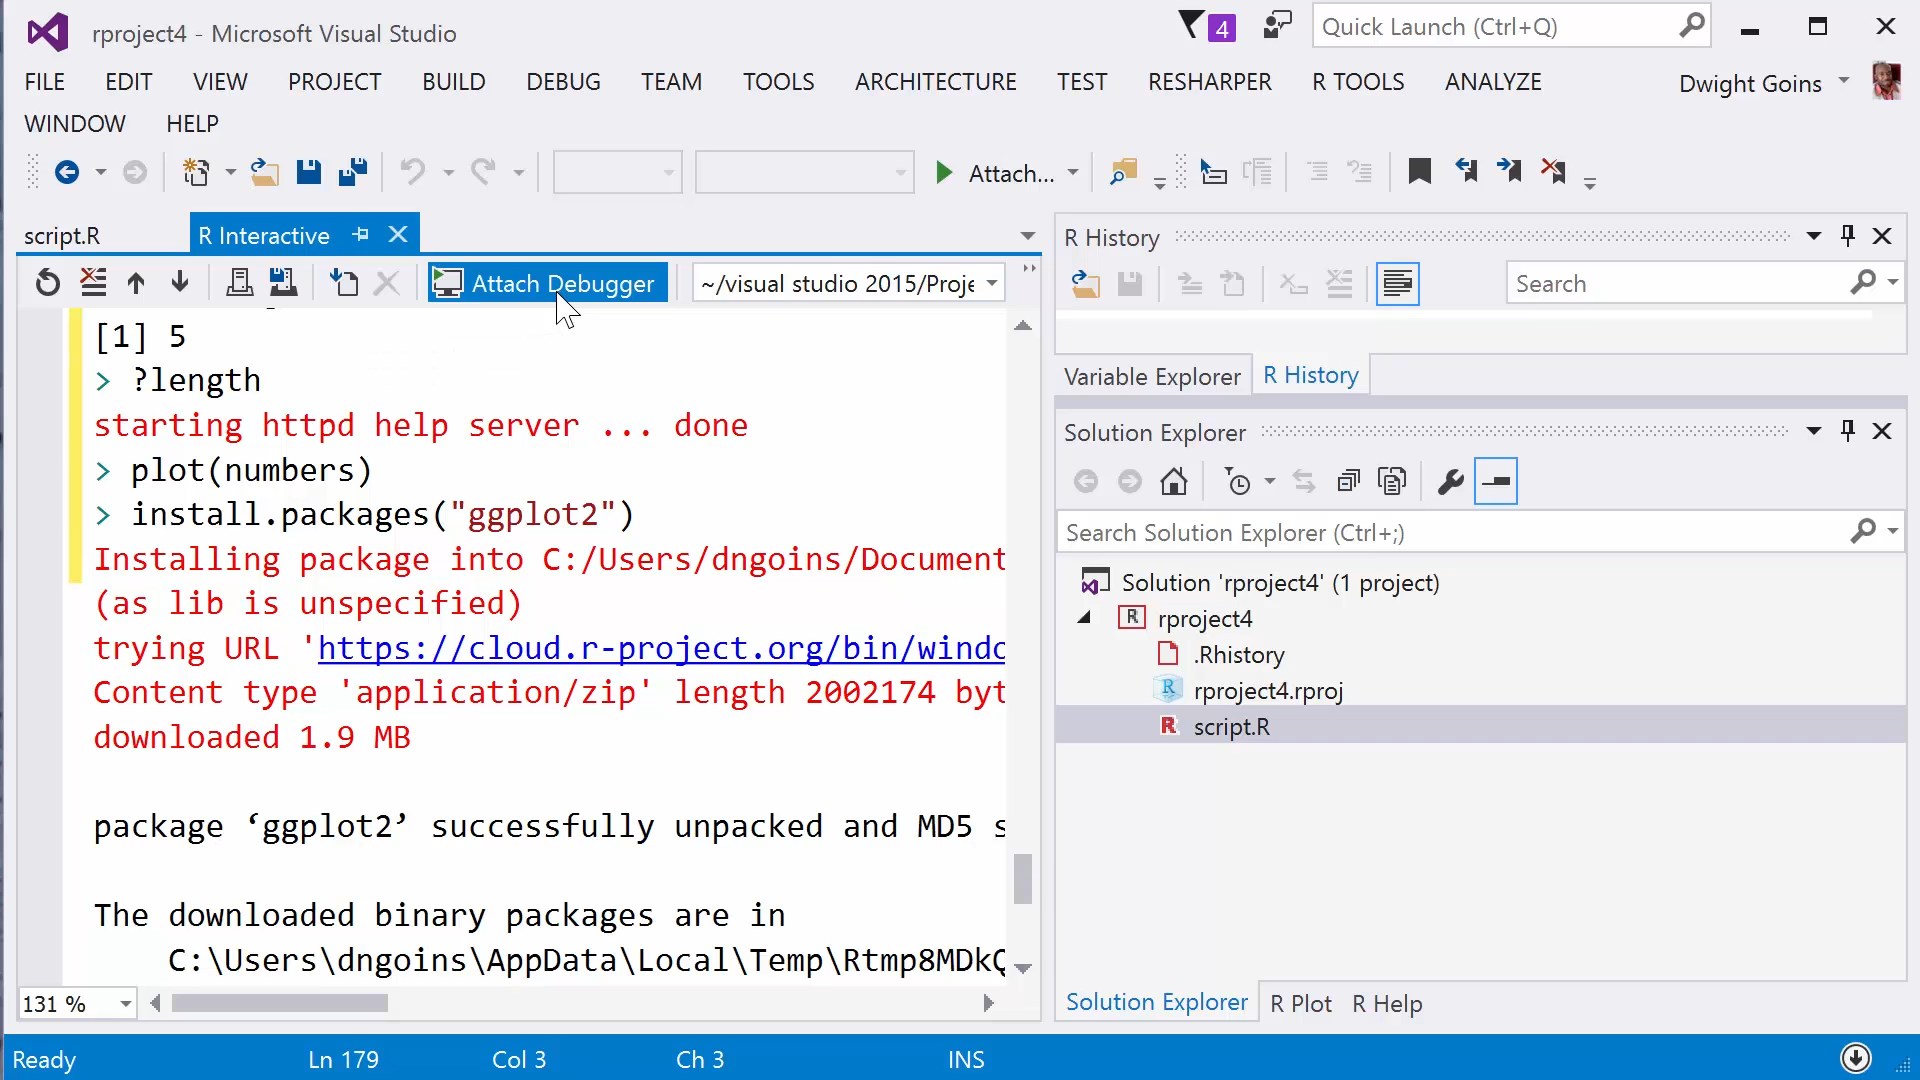Open the zoom level 131 % dropdown
This screenshot has height=1080, width=1920.
[126, 1003]
